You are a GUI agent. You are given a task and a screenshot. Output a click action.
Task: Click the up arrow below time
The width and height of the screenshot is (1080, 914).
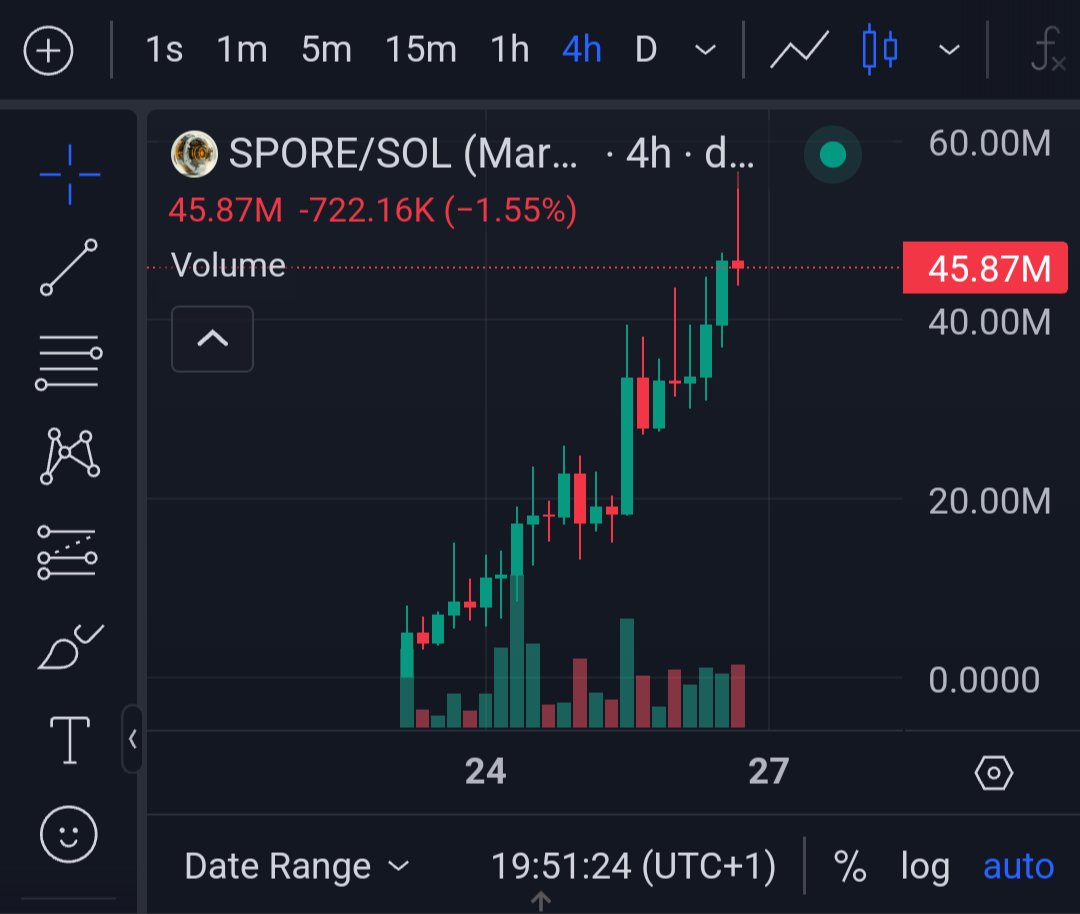pos(541,902)
